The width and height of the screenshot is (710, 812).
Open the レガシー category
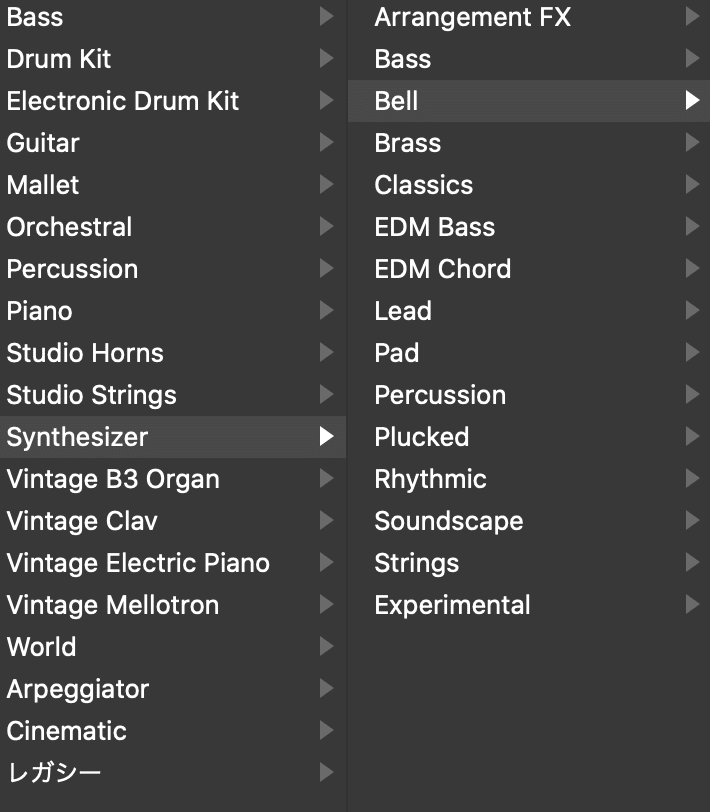click(x=54, y=773)
